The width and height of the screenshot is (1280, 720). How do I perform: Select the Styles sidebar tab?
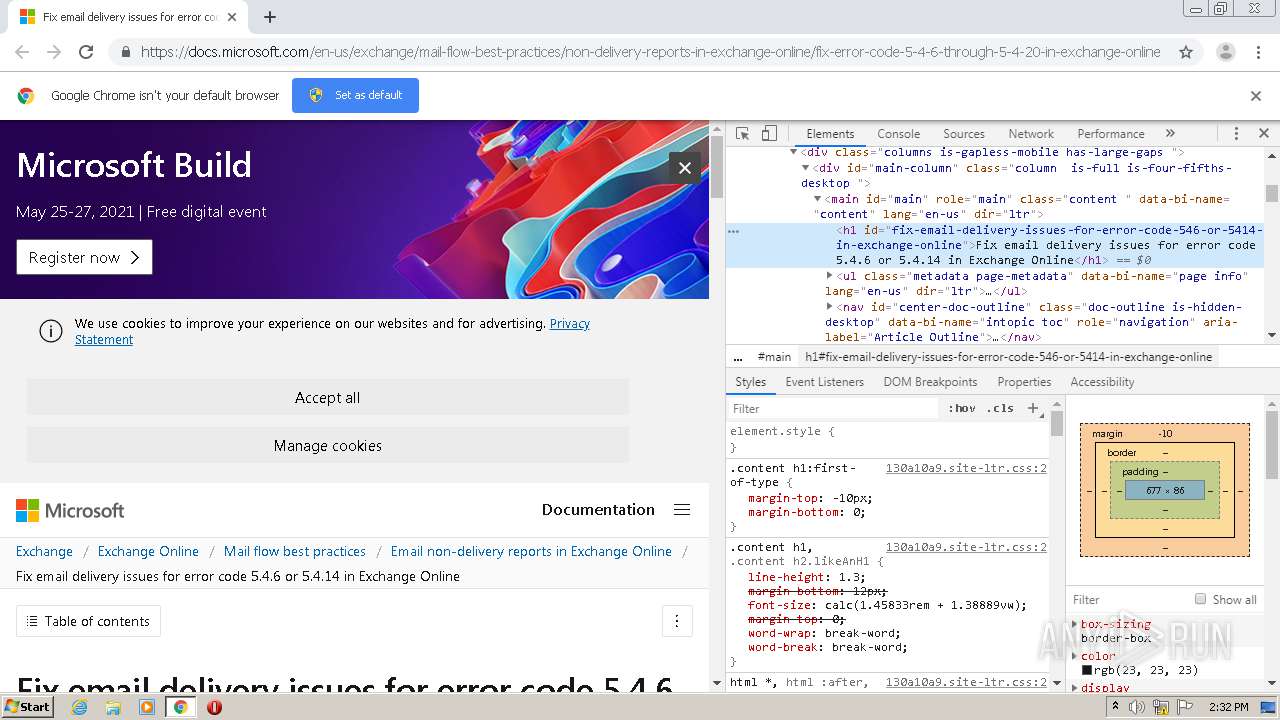pos(750,382)
